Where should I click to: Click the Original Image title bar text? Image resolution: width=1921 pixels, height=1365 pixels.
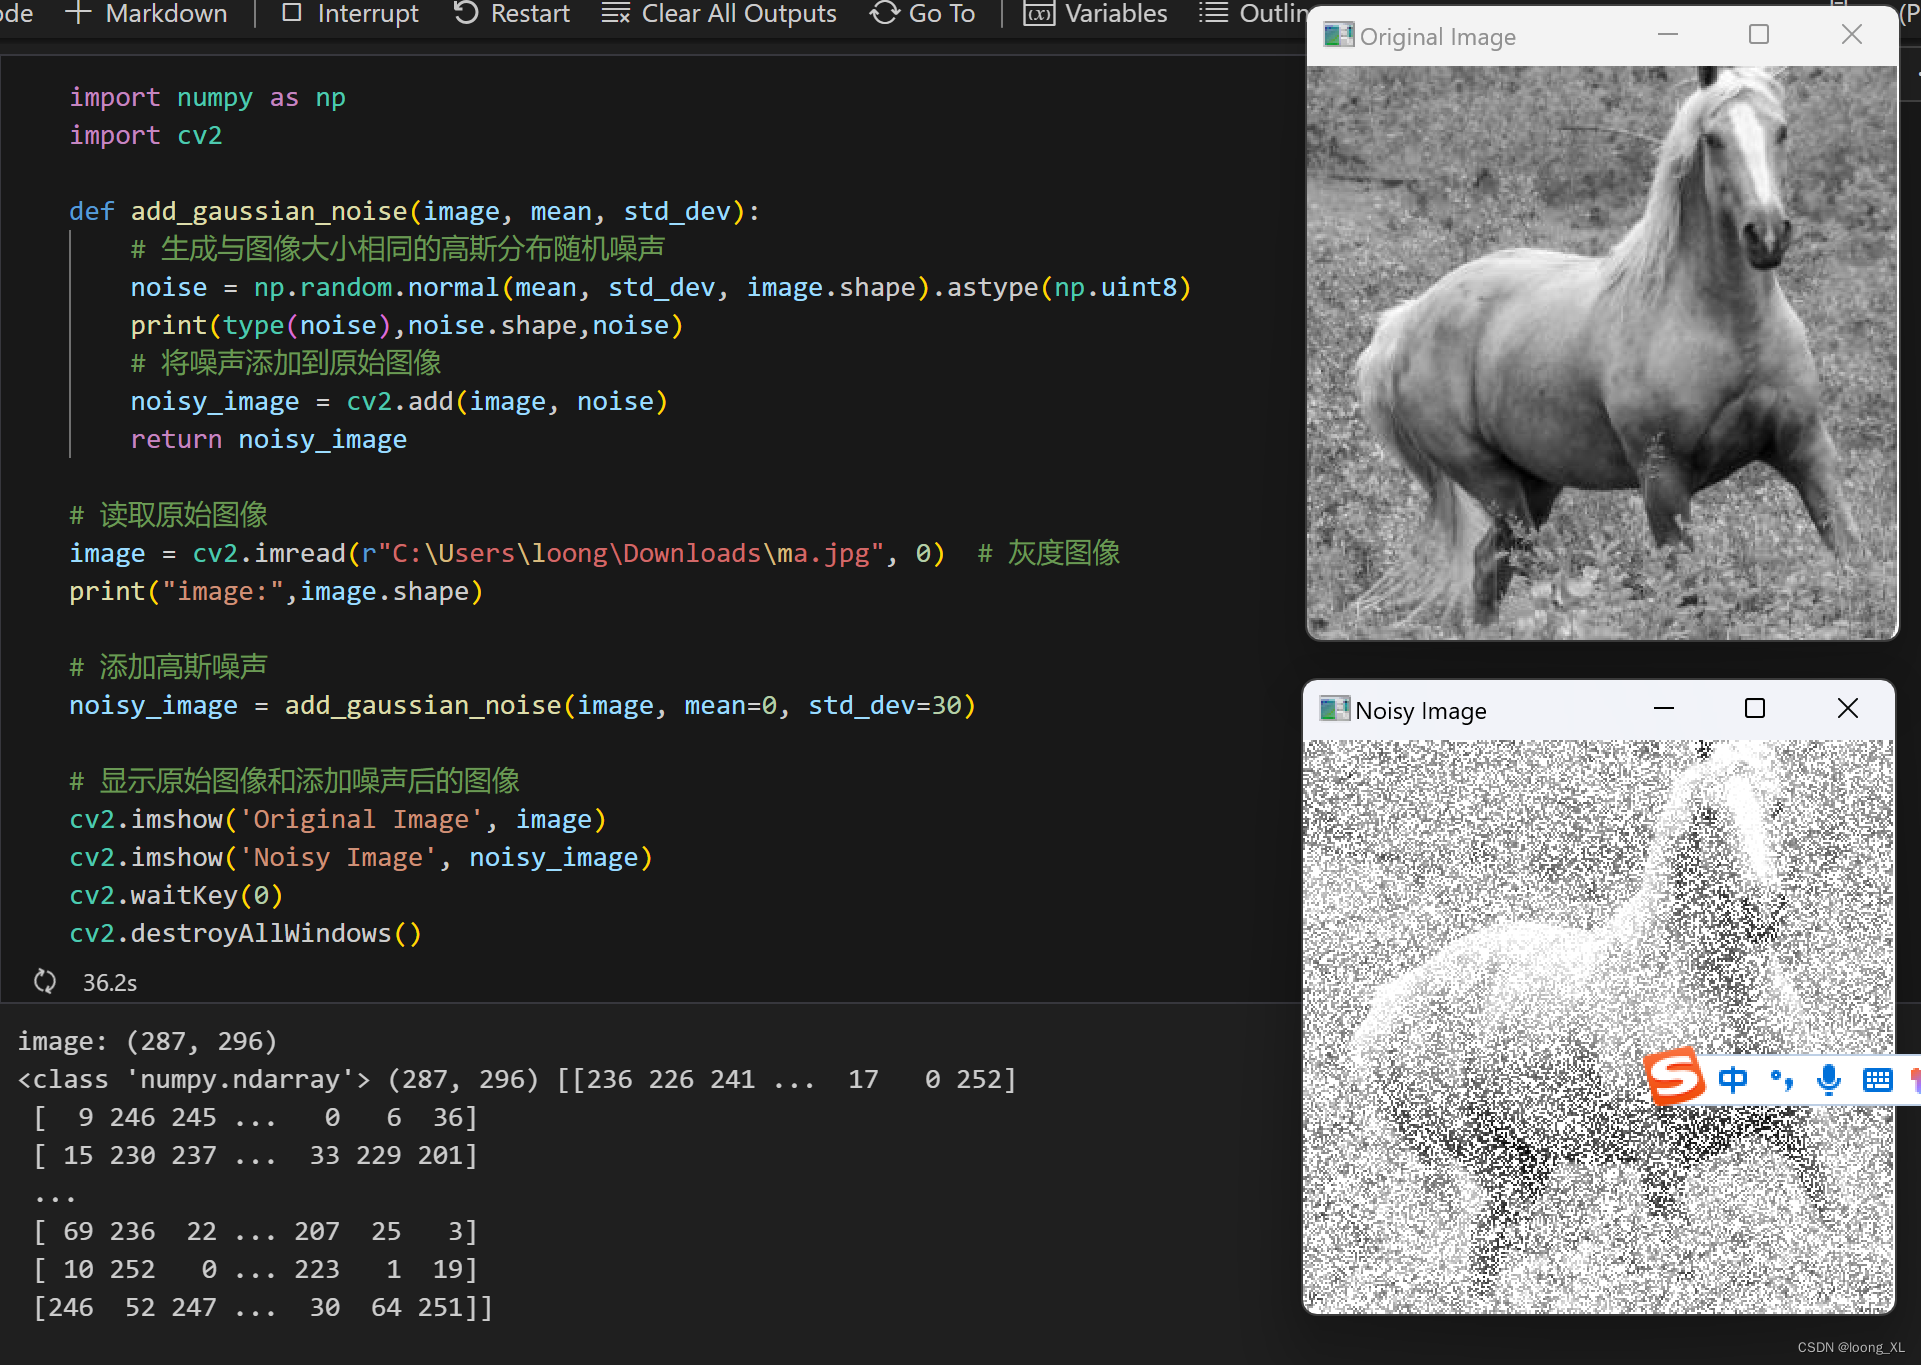(x=1437, y=37)
